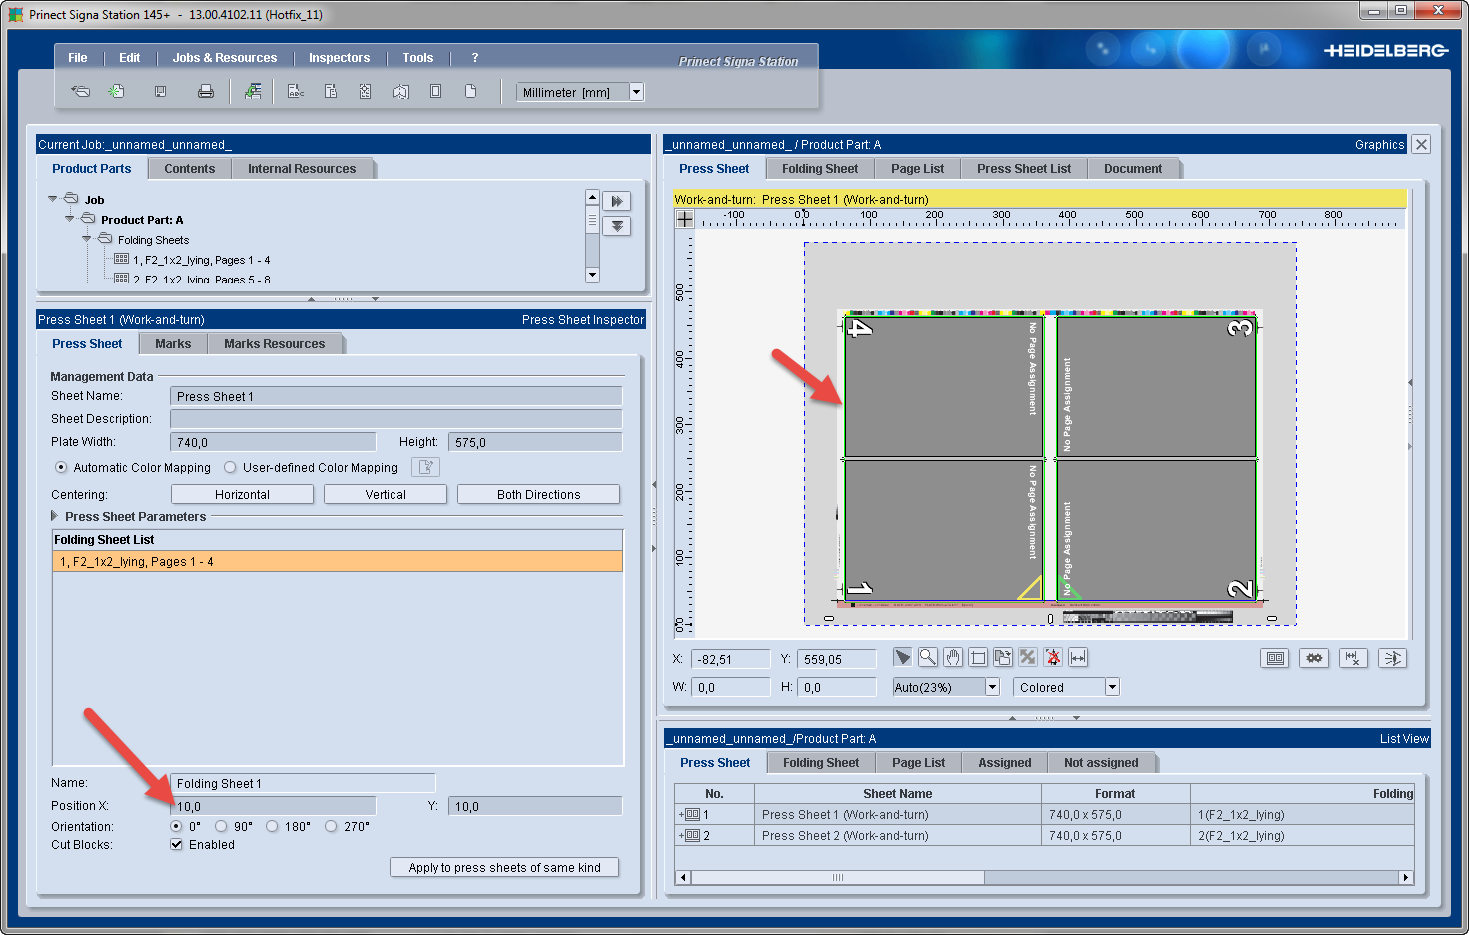
Task: Switch to Marks Resources tab
Action: 275,344
